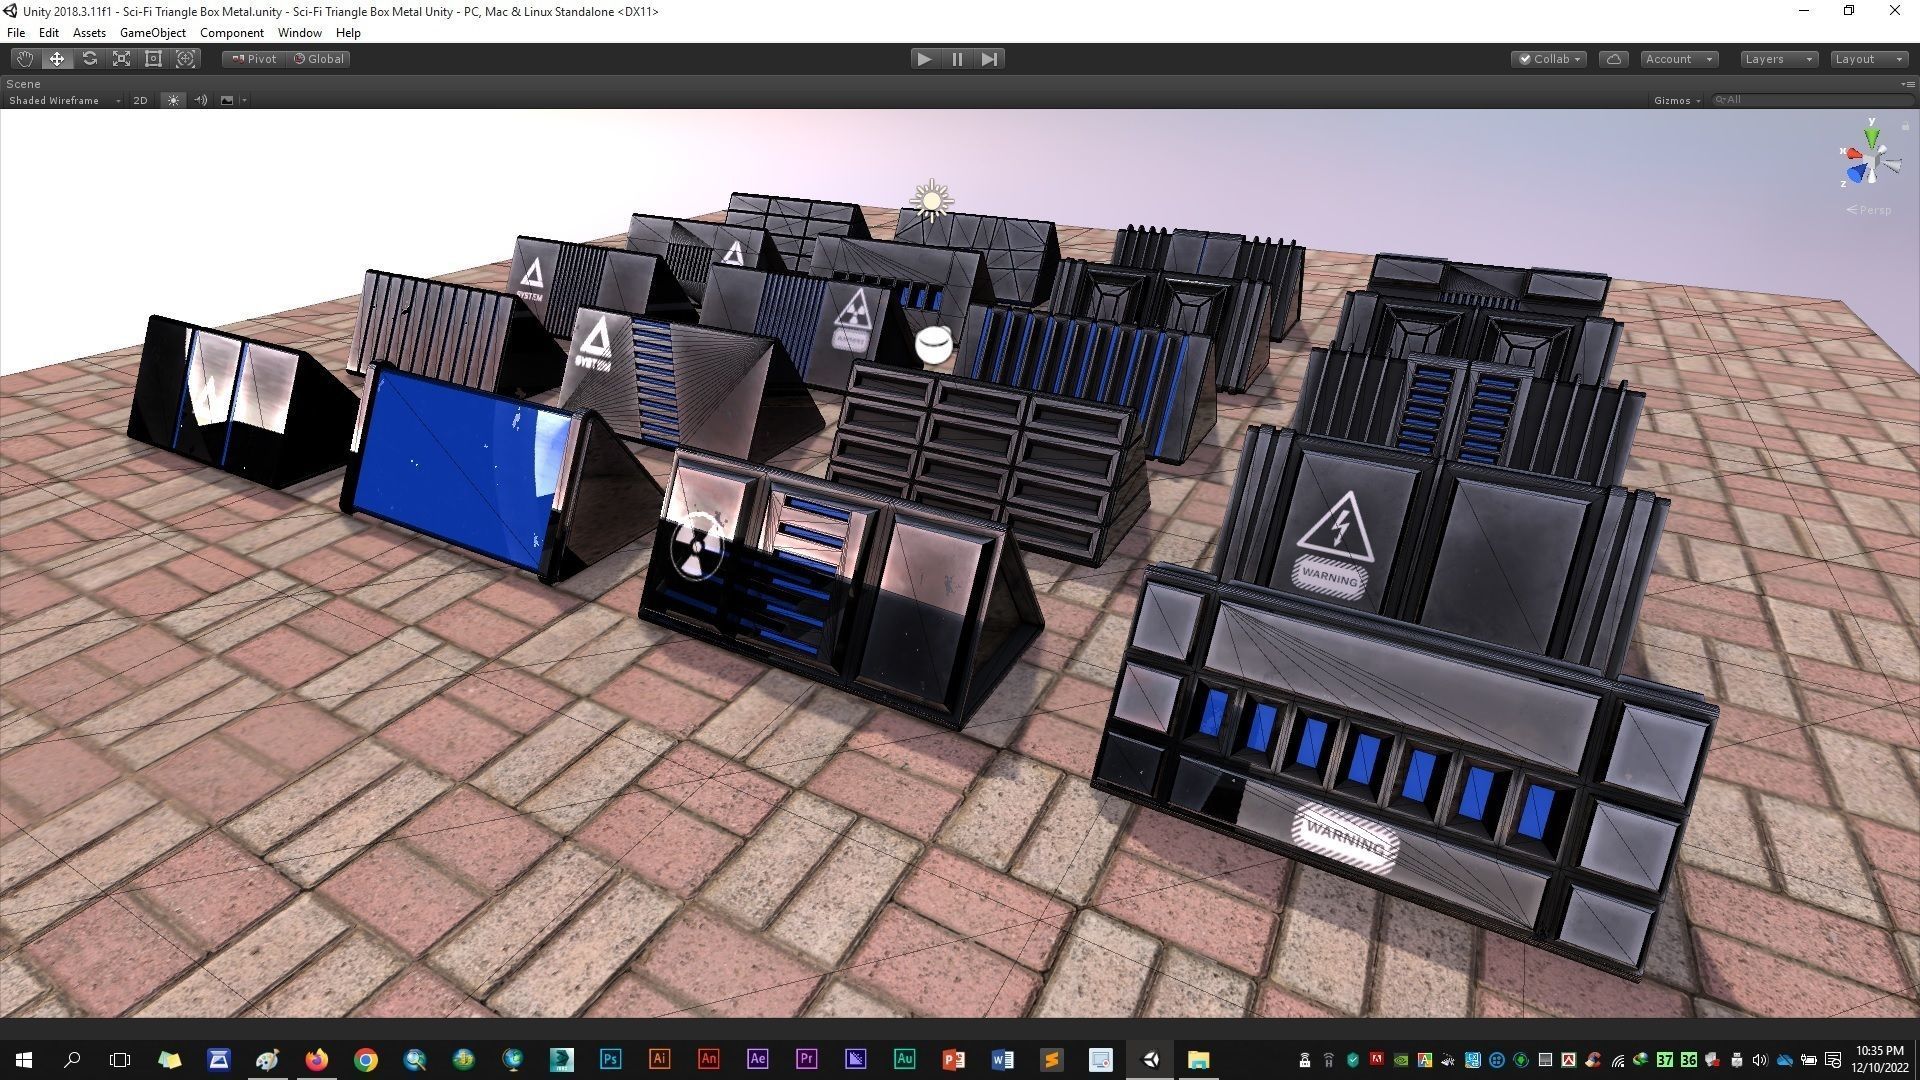Toggle 2D scene view mode
This screenshot has width=1920, height=1080.
tap(140, 100)
